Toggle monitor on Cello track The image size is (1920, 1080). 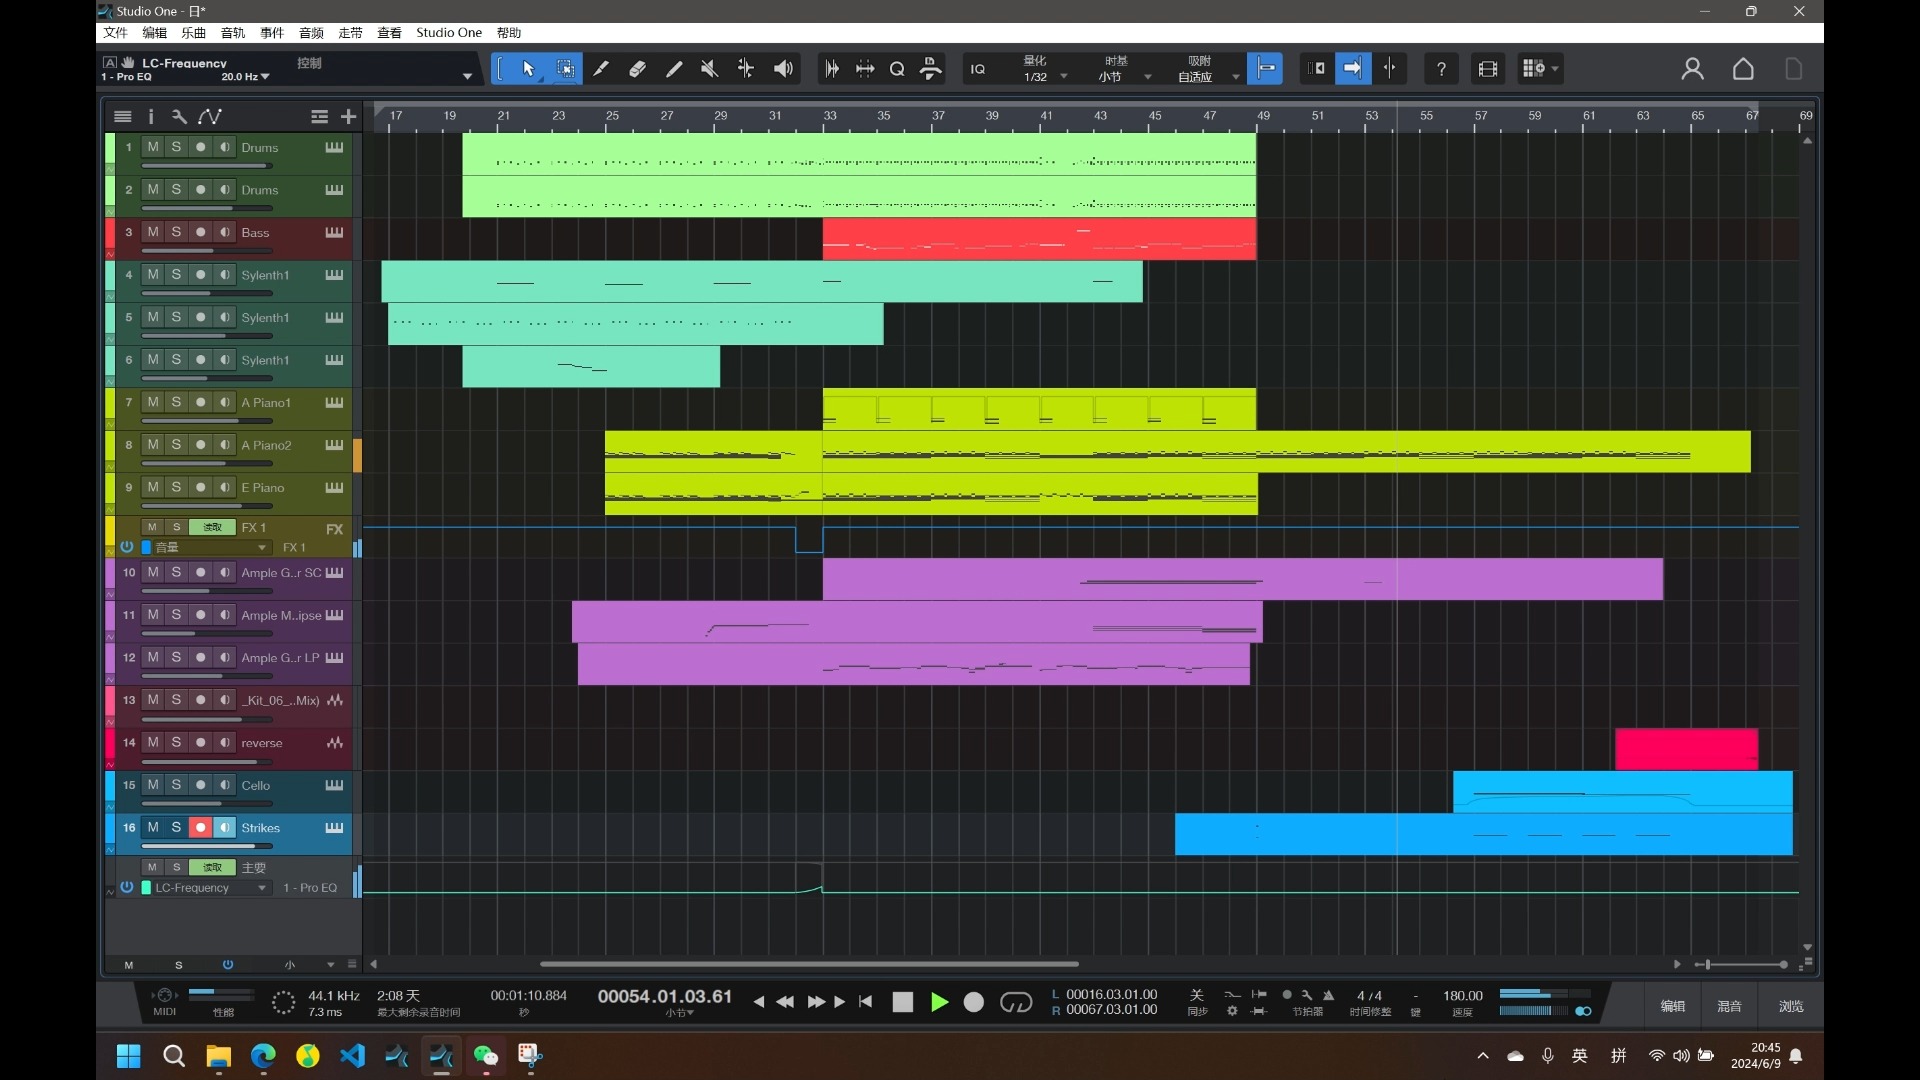click(225, 785)
